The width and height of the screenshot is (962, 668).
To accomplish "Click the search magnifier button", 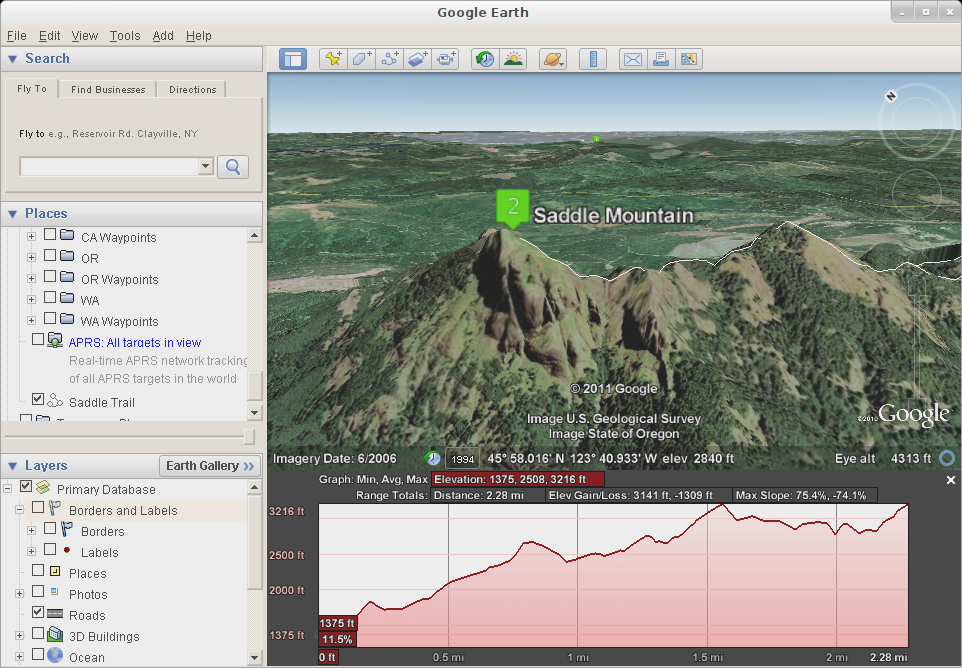I will tap(233, 167).
